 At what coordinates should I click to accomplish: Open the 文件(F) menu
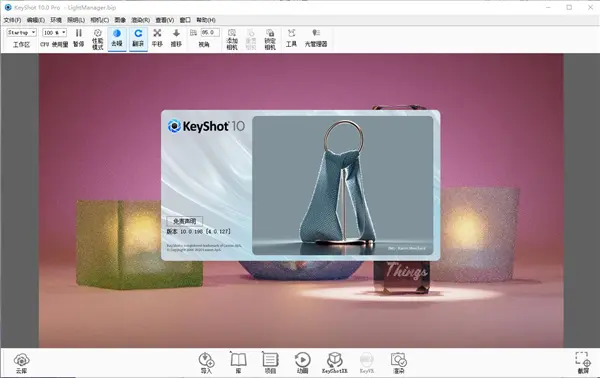[12, 20]
